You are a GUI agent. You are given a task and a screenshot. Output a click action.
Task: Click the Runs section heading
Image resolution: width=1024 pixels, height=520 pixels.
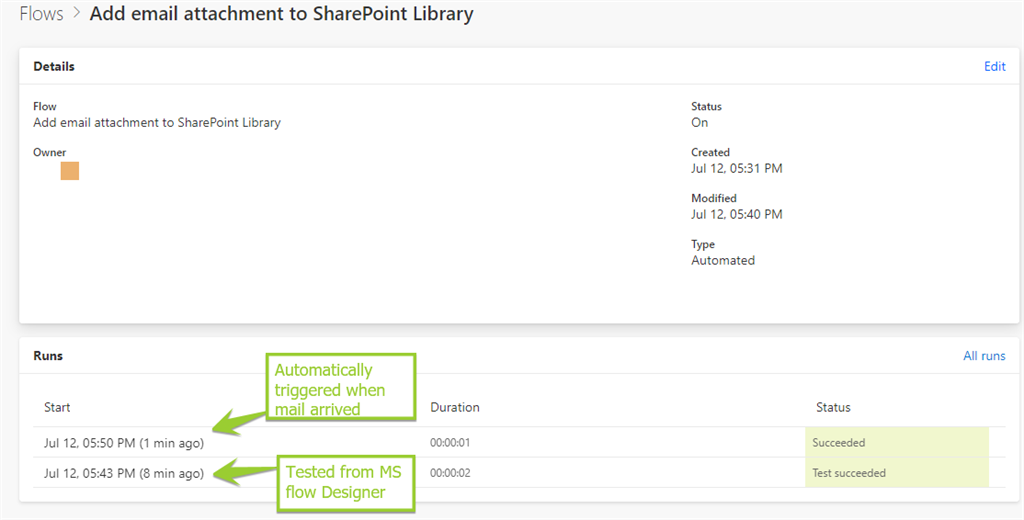click(48, 355)
